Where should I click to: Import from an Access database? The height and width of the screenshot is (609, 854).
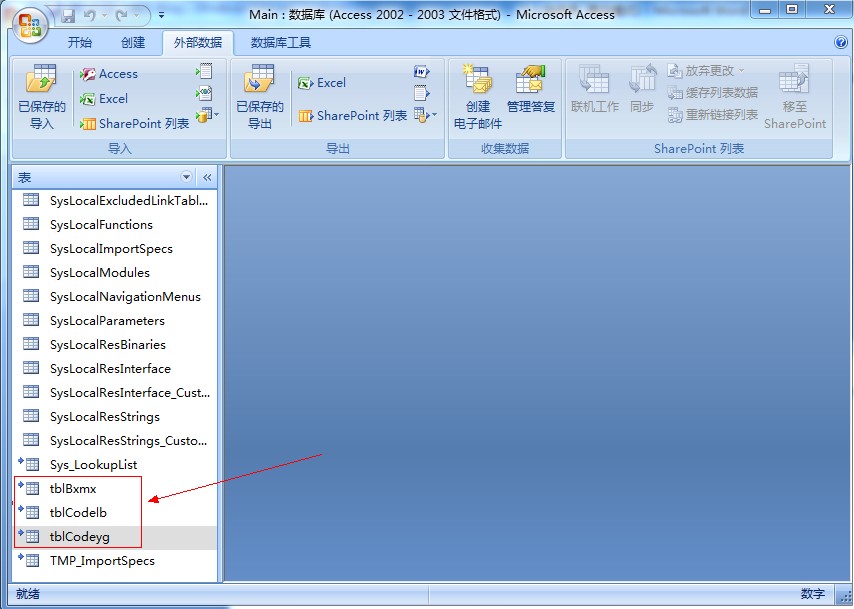pos(109,74)
